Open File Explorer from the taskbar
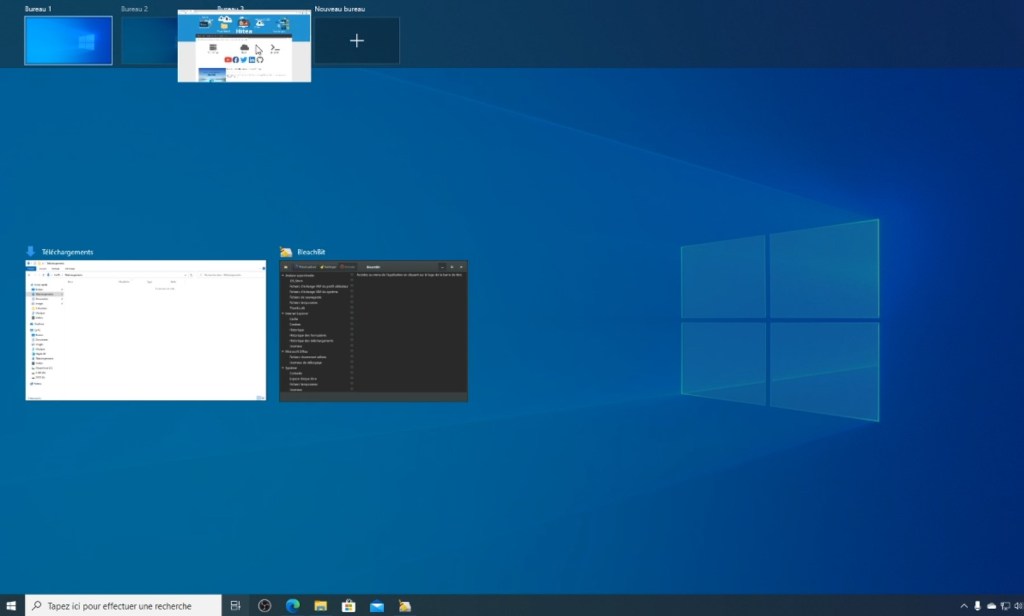 (321, 605)
